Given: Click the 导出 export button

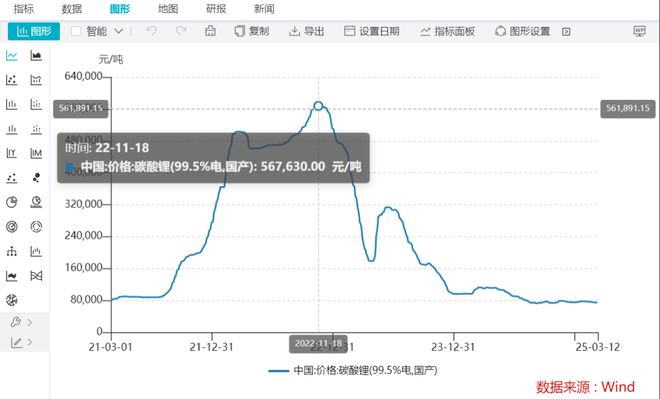Looking at the screenshot, I should tap(306, 31).
